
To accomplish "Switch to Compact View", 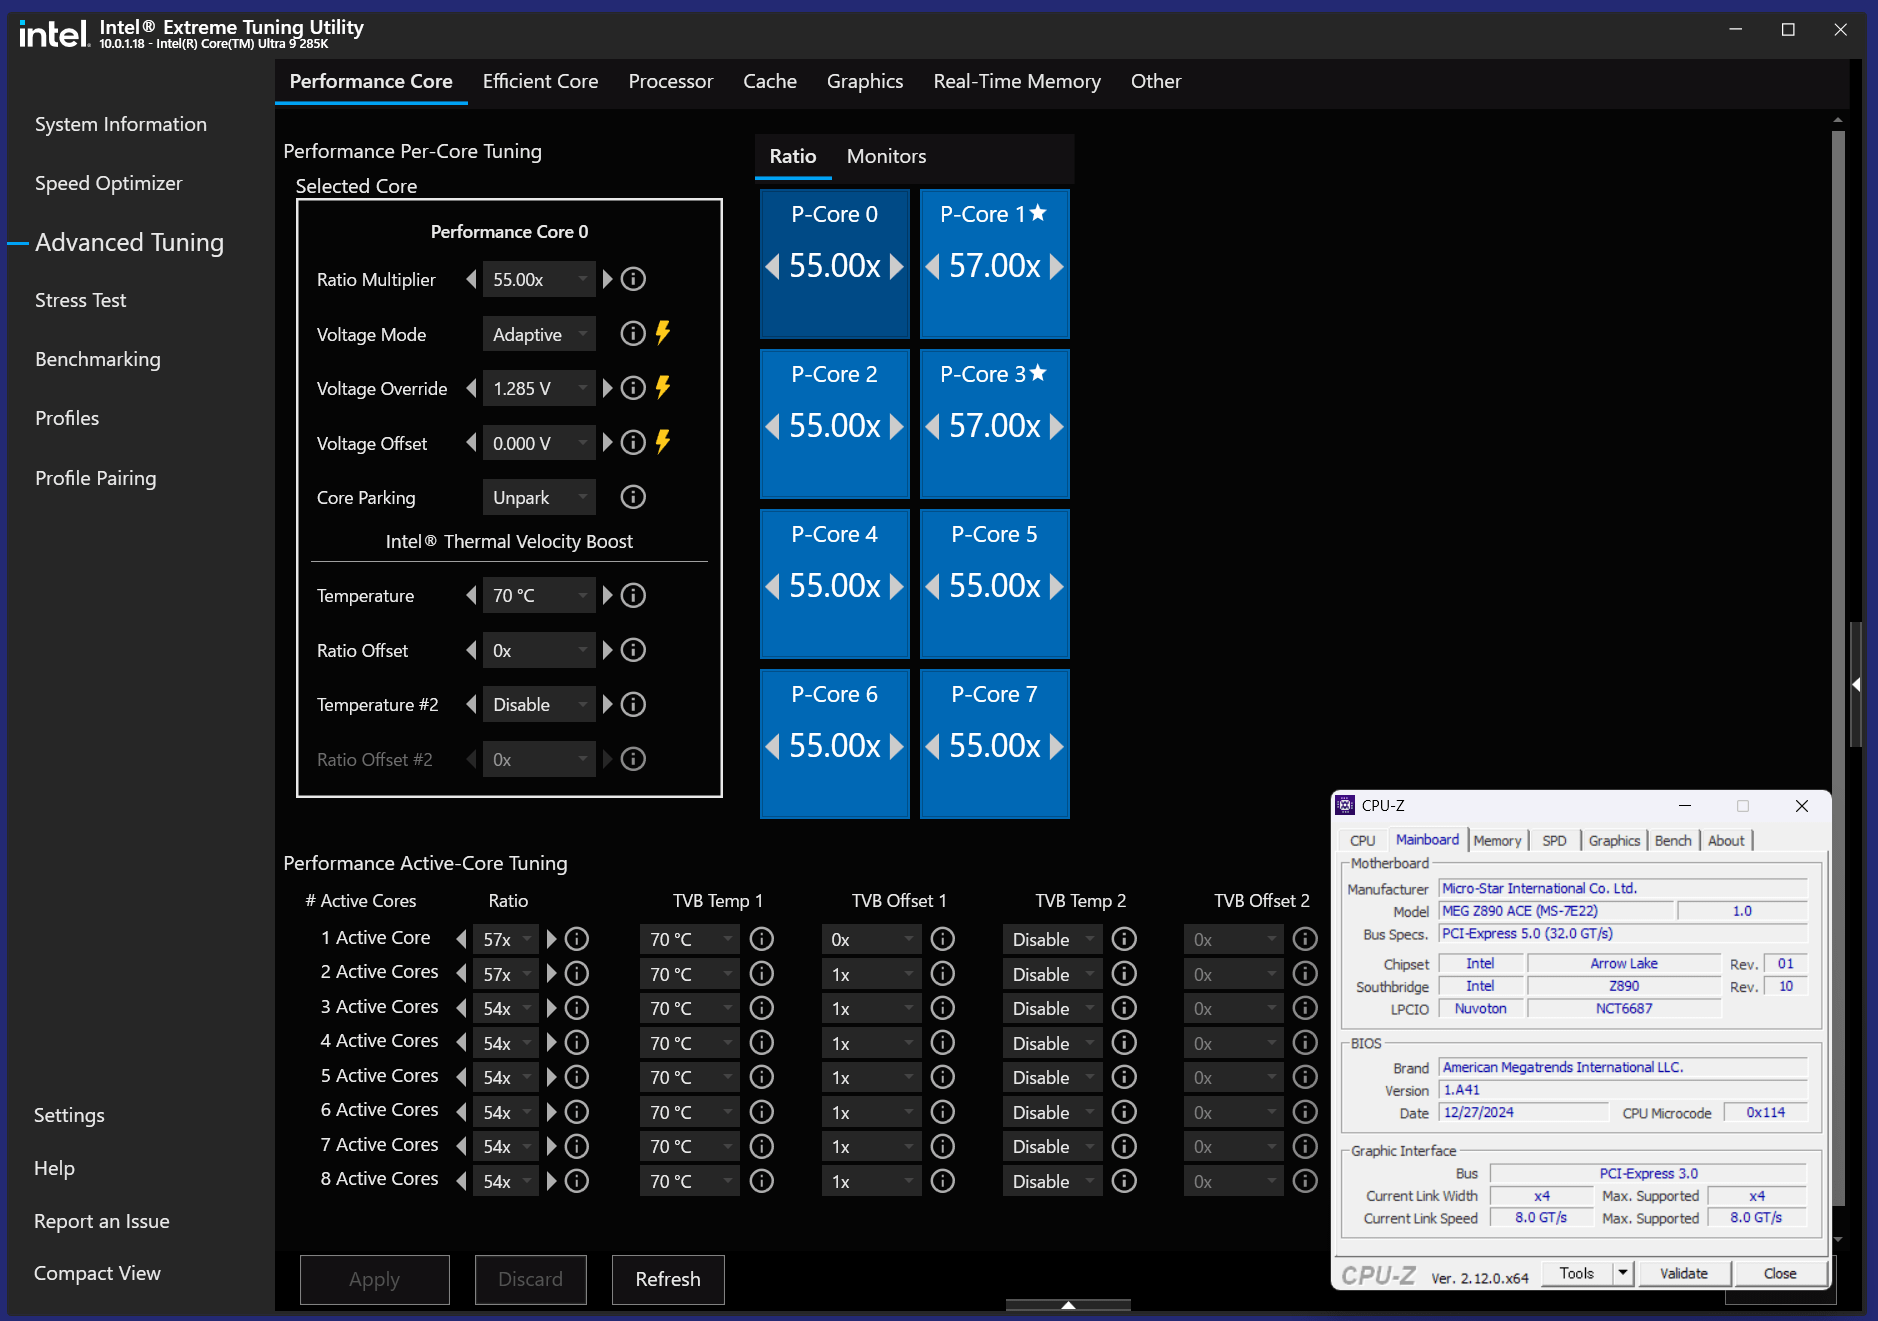I will 98,1273.
